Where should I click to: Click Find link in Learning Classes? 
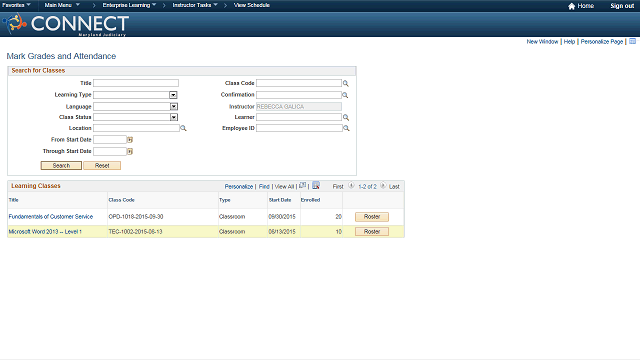click(264, 187)
